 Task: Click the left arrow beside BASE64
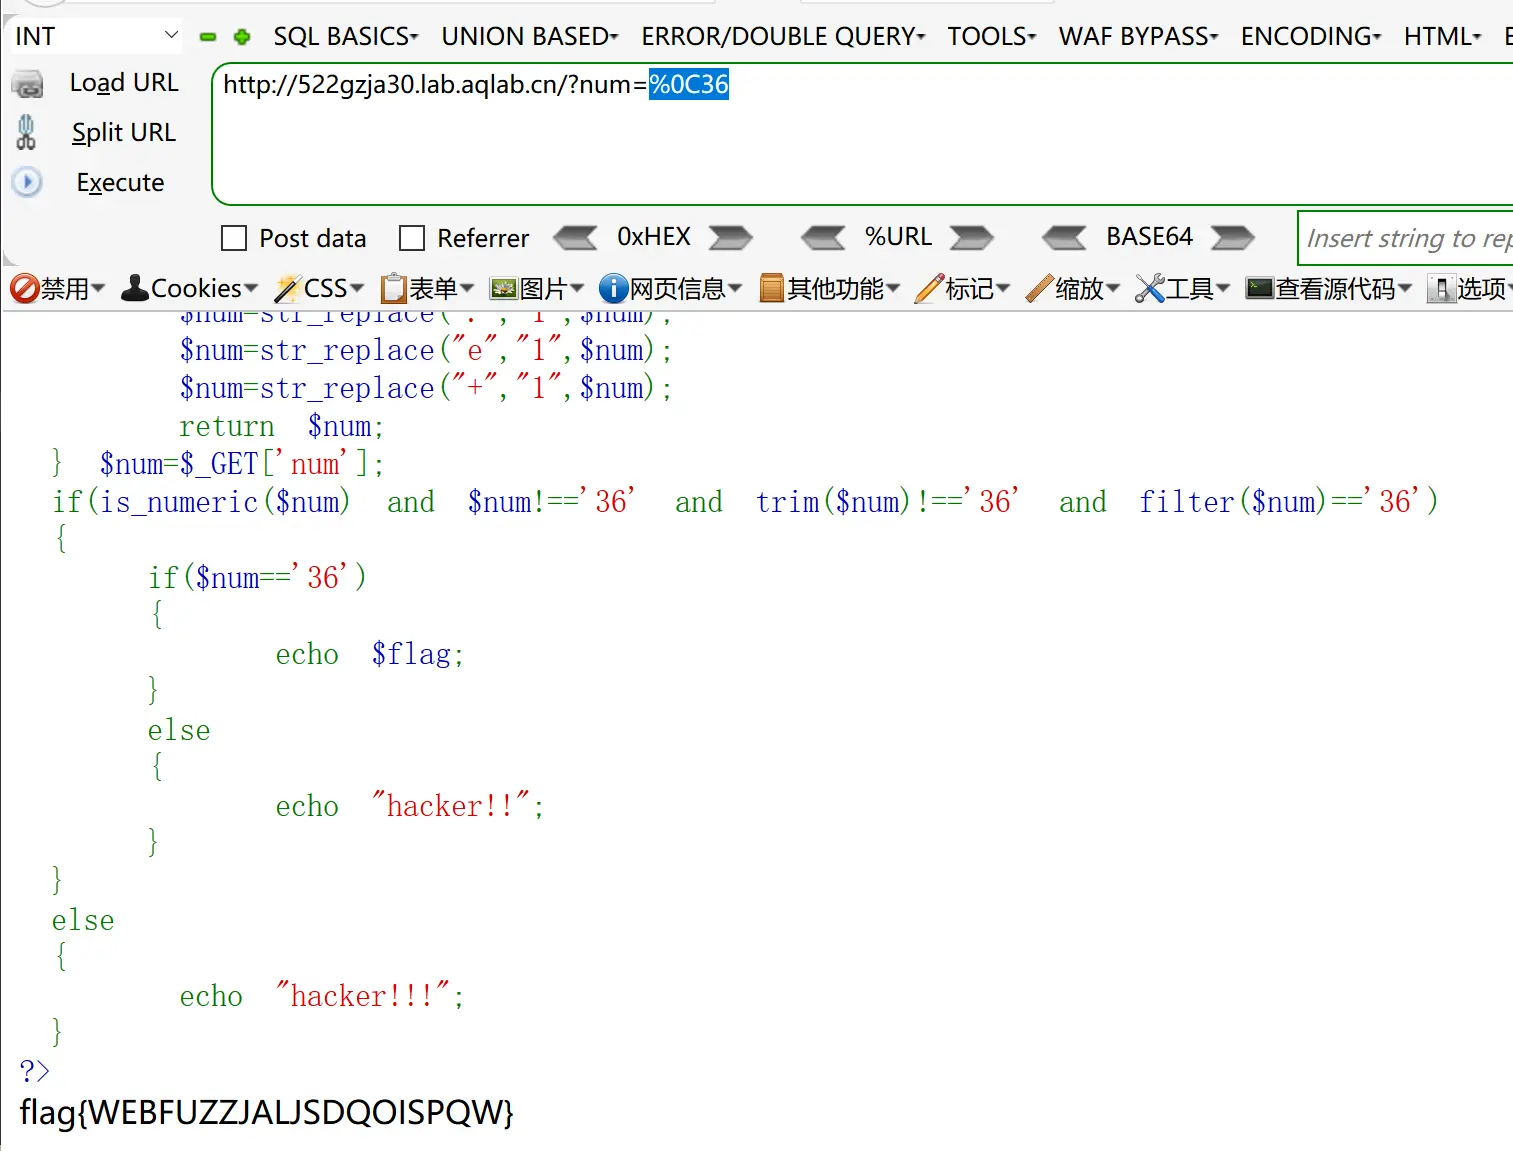(x=1064, y=237)
